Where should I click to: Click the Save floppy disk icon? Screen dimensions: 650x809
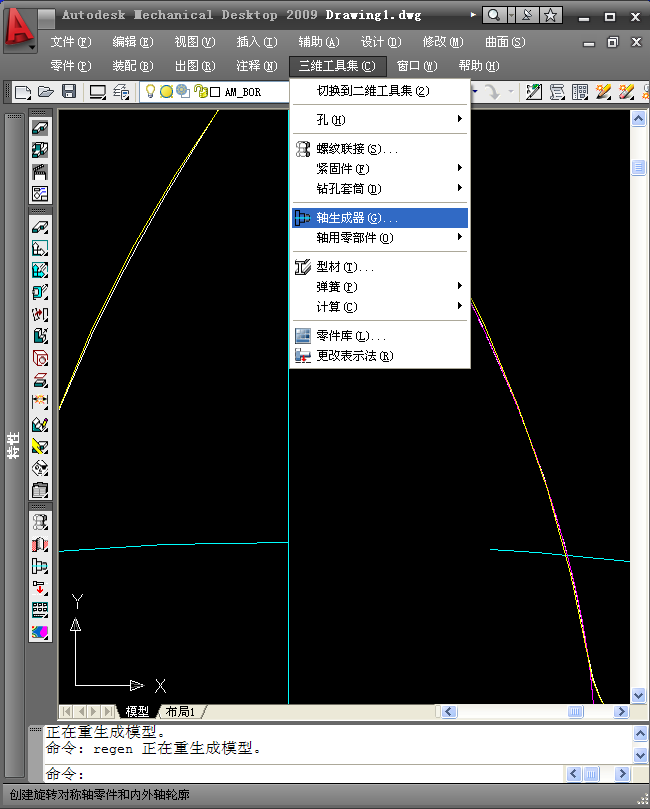click(x=69, y=92)
